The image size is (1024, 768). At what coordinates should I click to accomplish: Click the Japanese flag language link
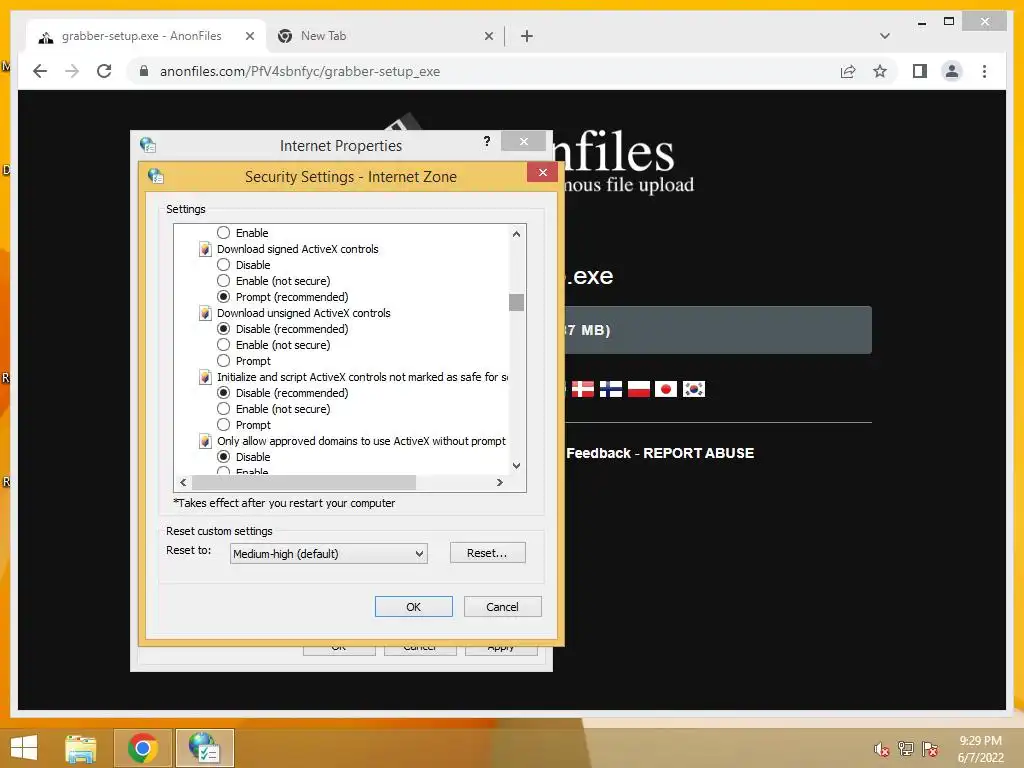pyautogui.click(x=665, y=389)
